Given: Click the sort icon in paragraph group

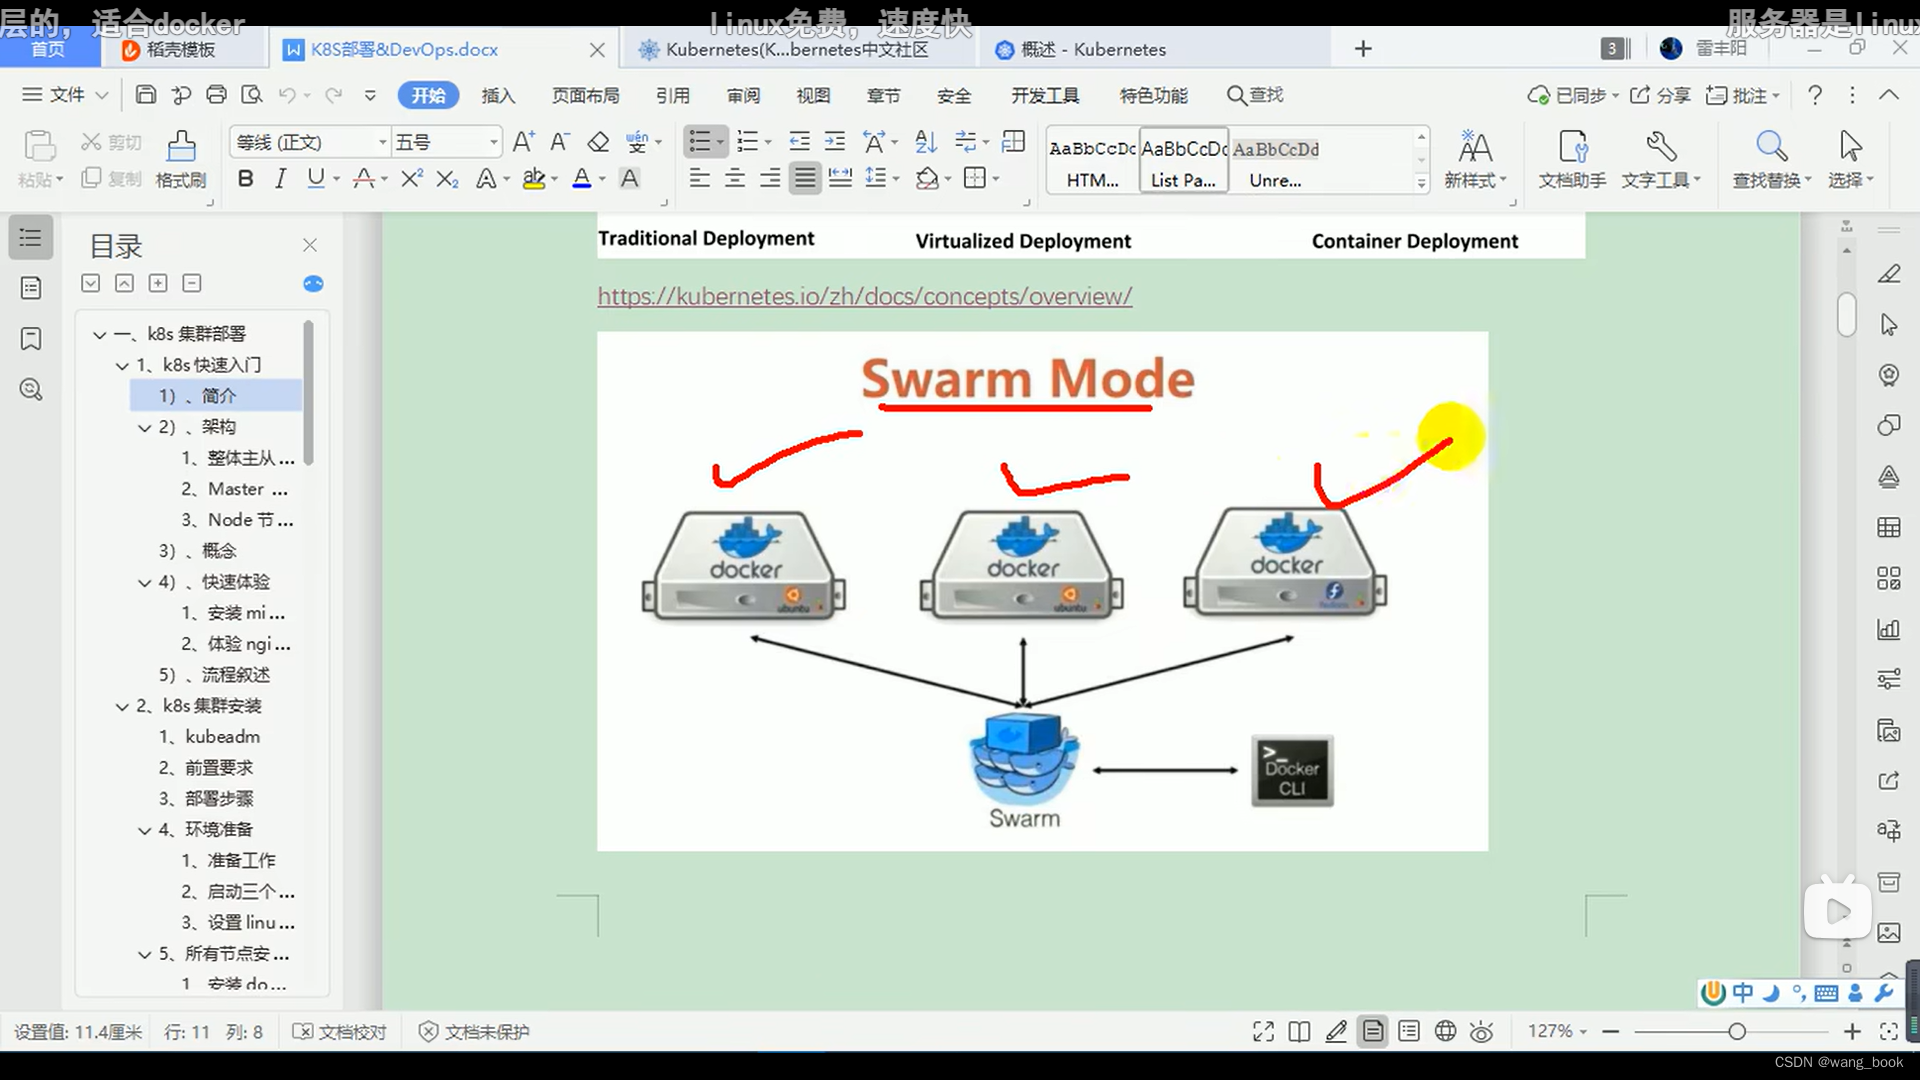Looking at the screenshot, I should click(x=926, y=142).
